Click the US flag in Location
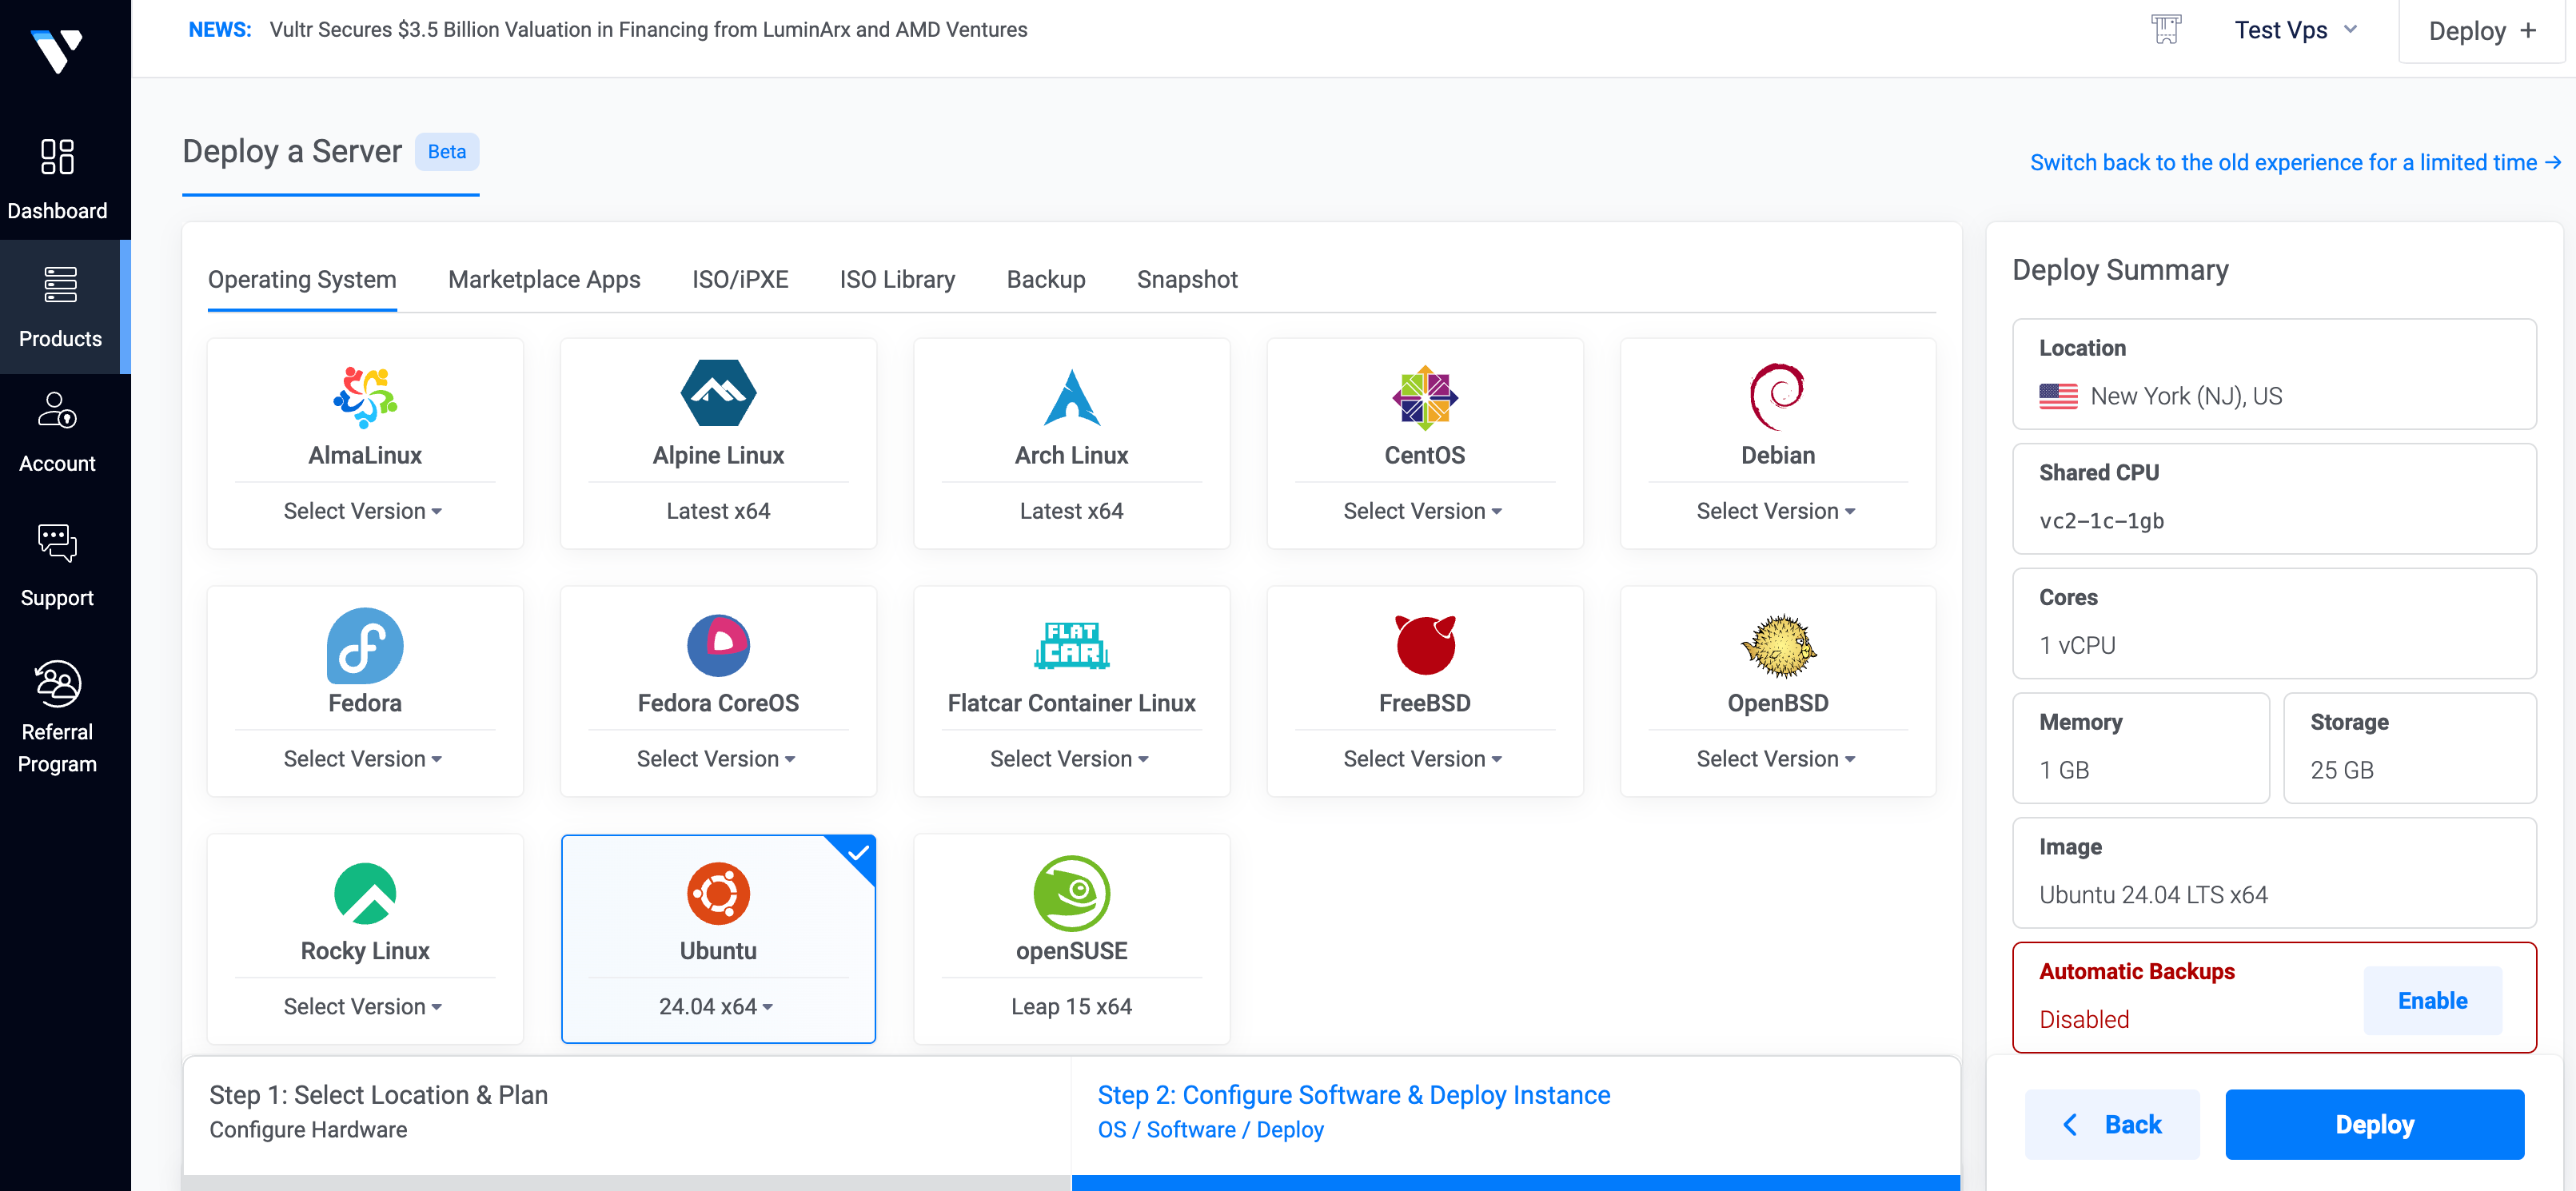The width and height of the screenshot is (2576, 1191). (2058, 396)
